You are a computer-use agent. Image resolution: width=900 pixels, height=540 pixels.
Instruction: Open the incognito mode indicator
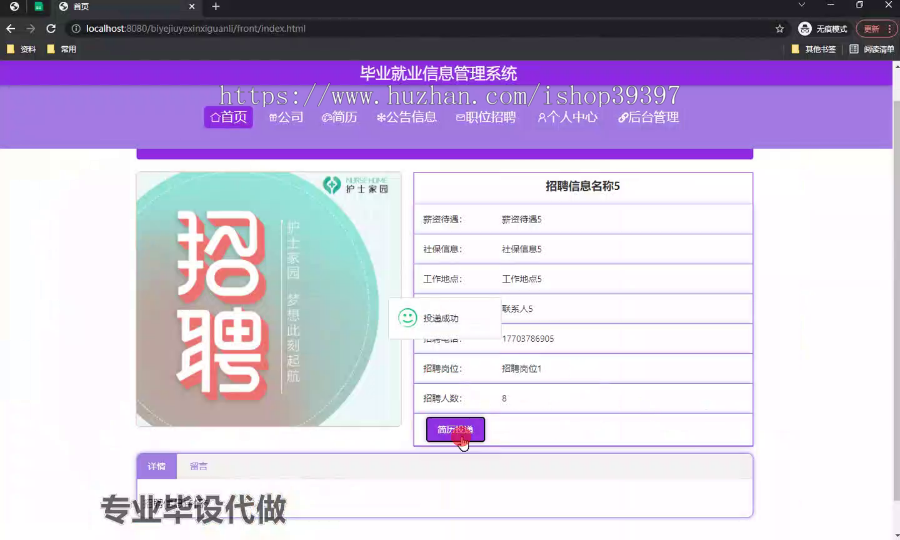pos(822,29)
